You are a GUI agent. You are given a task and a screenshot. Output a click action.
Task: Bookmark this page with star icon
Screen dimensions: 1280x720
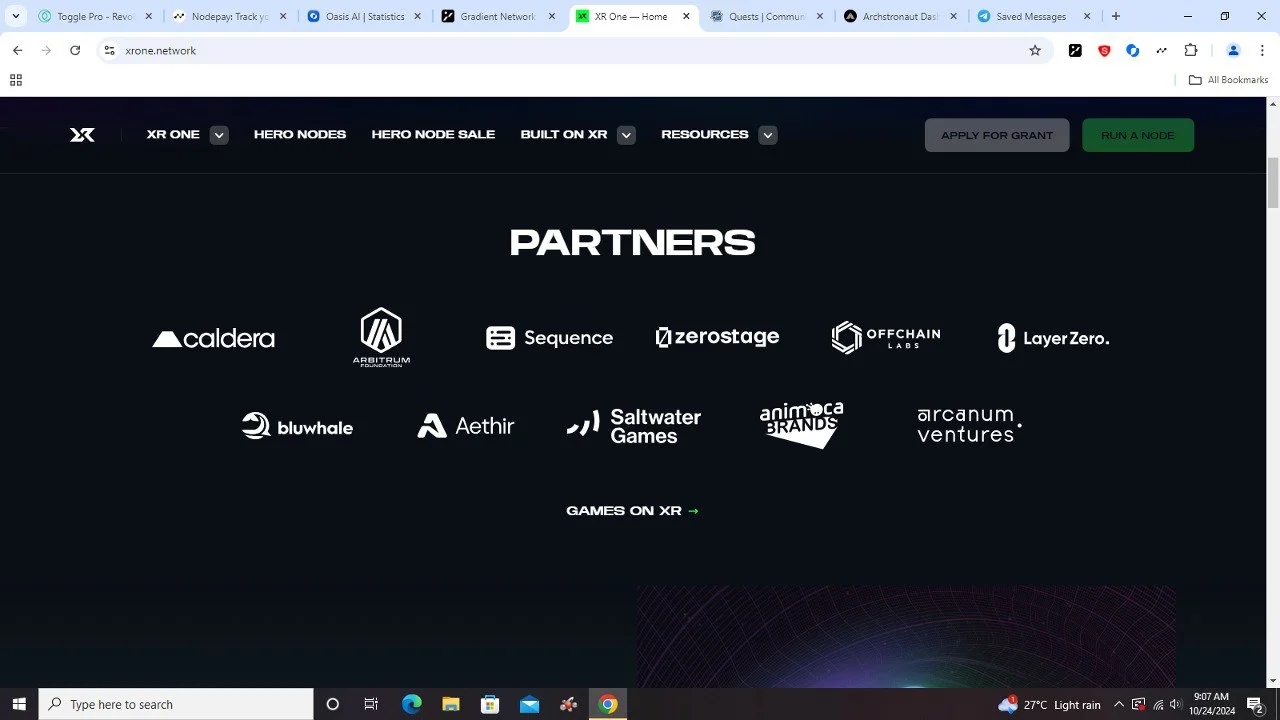[1035, 50]
